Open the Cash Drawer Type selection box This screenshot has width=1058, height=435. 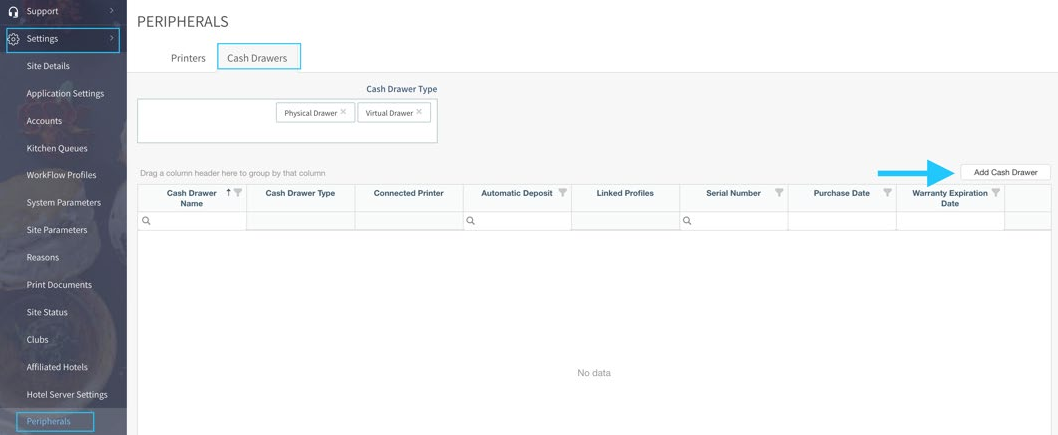tap(205, 120)
